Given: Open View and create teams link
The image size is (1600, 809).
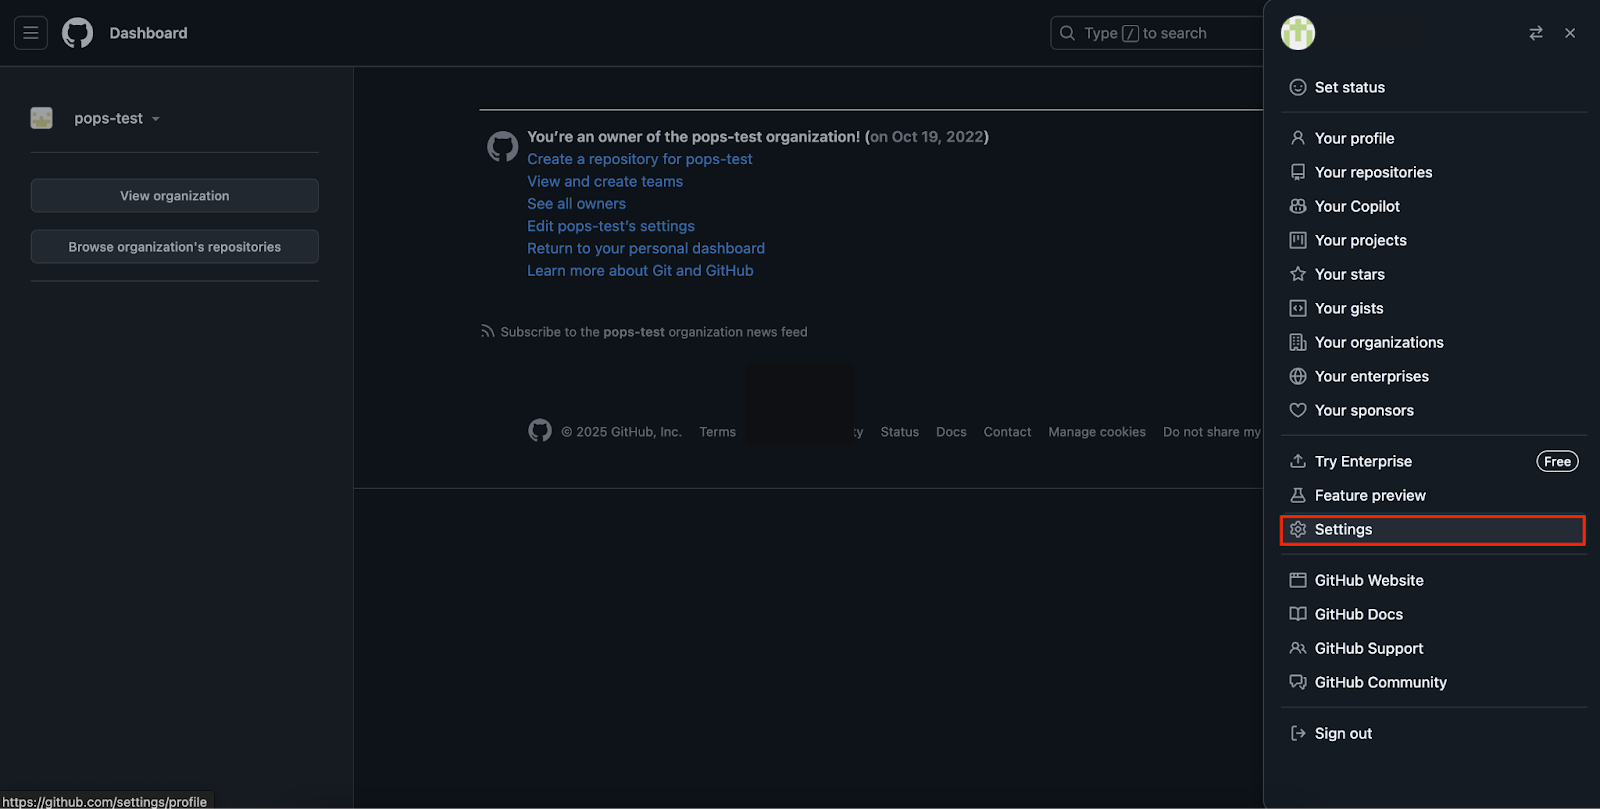Looking at the screenshot, I should (605, 181).
